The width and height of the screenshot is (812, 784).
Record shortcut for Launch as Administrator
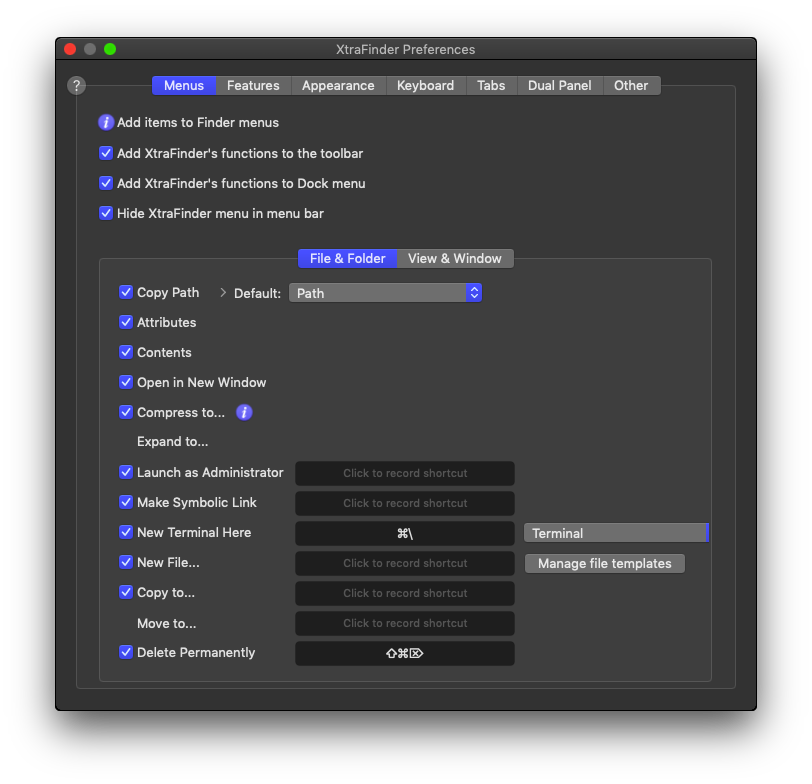(405, 473)
